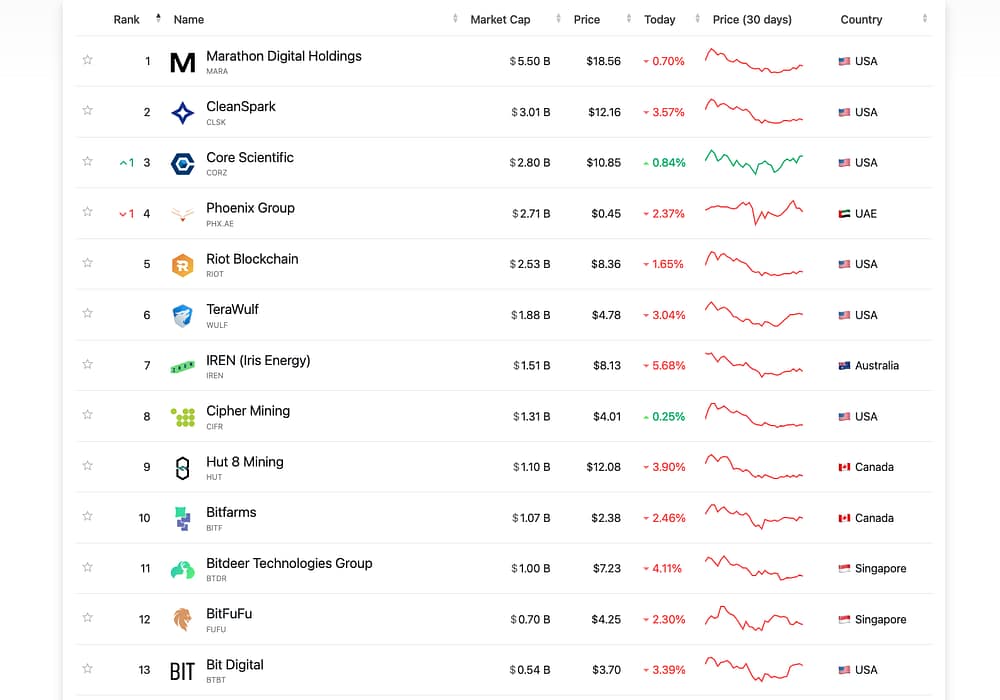The height and width of the screenshot is (700, 1000).
Task: Click Core Scientific's green 30-day price chart
Action: tap(754, 162)
